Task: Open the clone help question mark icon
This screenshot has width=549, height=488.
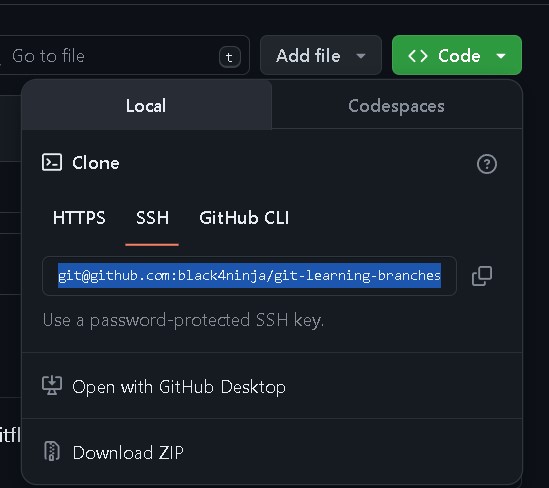Action: (x=487, y=164)
